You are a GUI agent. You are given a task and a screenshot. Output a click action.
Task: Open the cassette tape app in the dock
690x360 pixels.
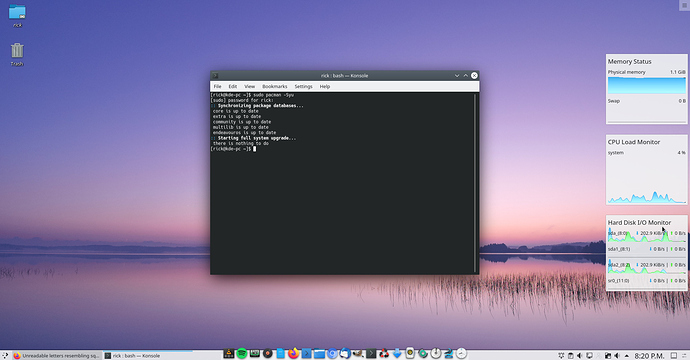pyautogui.click(x=255, y=353)
